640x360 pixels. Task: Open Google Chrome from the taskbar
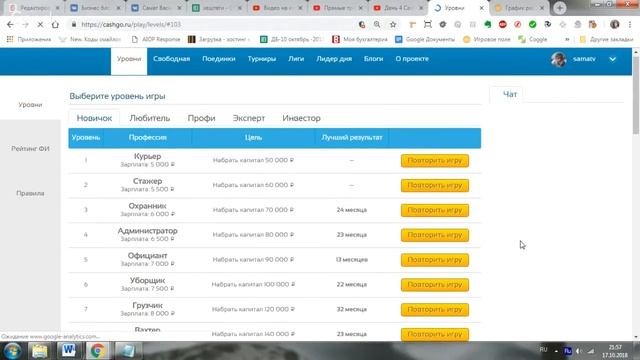97,351
